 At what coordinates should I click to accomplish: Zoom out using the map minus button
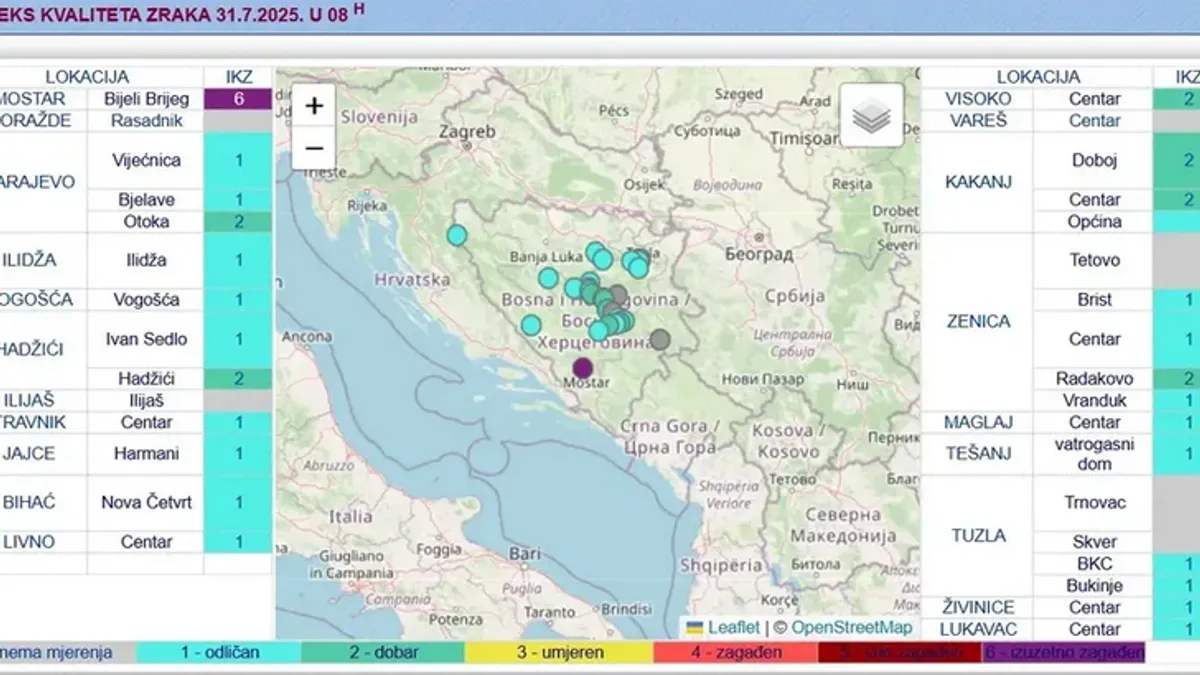pyautogui.click(x=315, y=146)
